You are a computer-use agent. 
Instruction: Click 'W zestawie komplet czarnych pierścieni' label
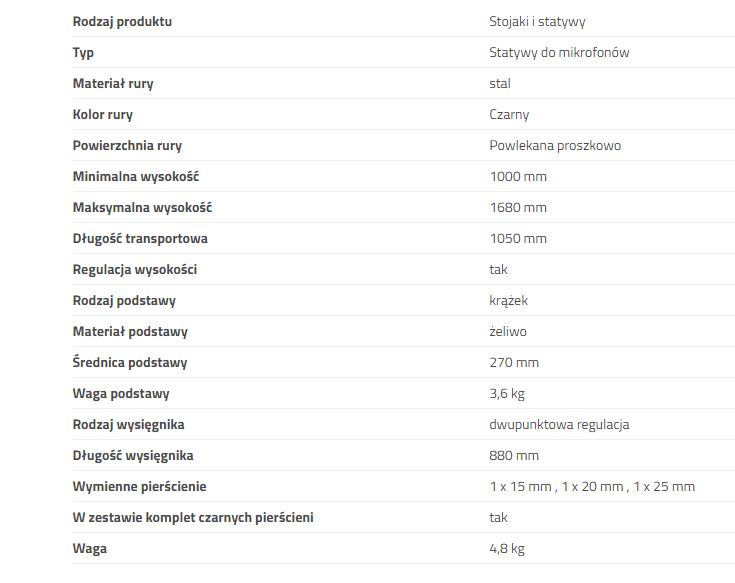pyautogui.click(x=193, y=517)
